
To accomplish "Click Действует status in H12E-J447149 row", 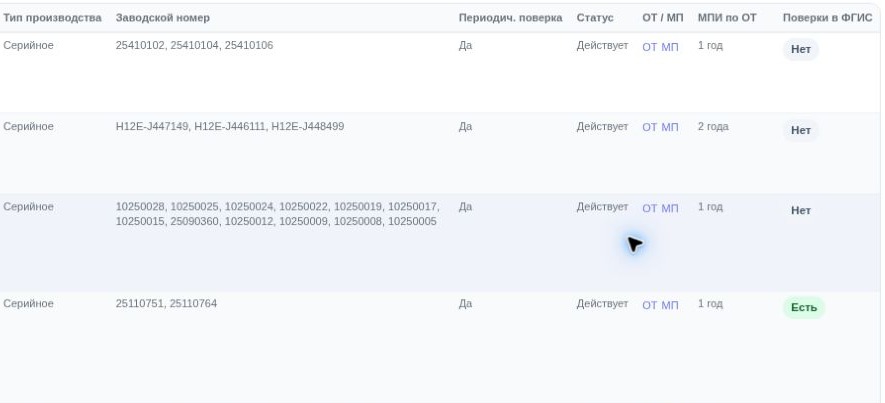I will point(602,126).
